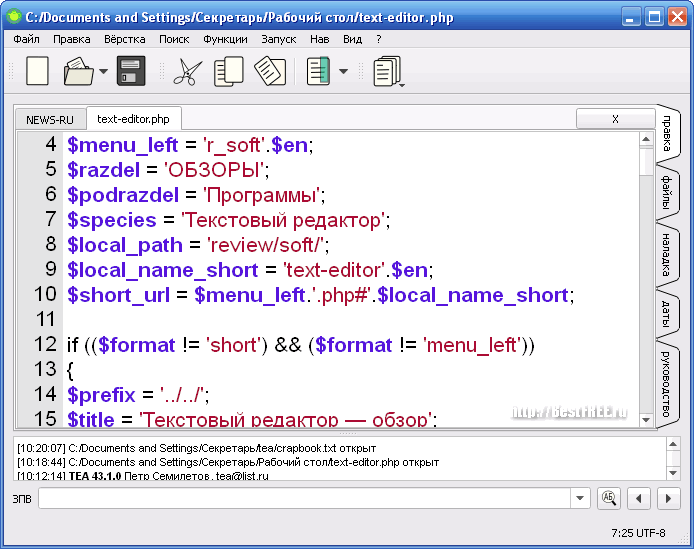
Task: Click the search magnifier button
Action: [x=609, y=499]
